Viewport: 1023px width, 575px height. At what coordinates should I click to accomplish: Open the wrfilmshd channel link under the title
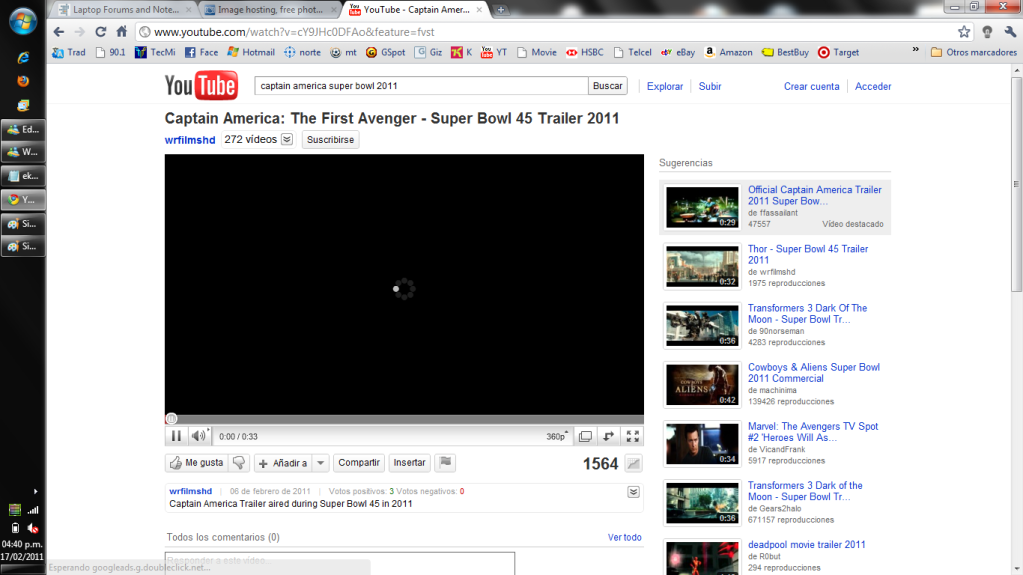[190, 140]
